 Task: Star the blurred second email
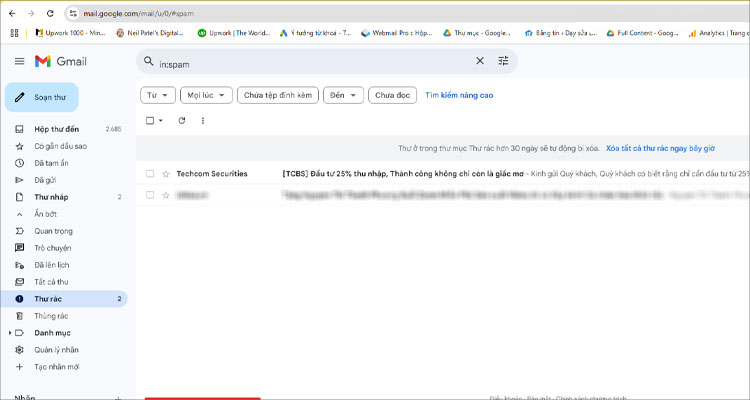[x=166, y=195]
